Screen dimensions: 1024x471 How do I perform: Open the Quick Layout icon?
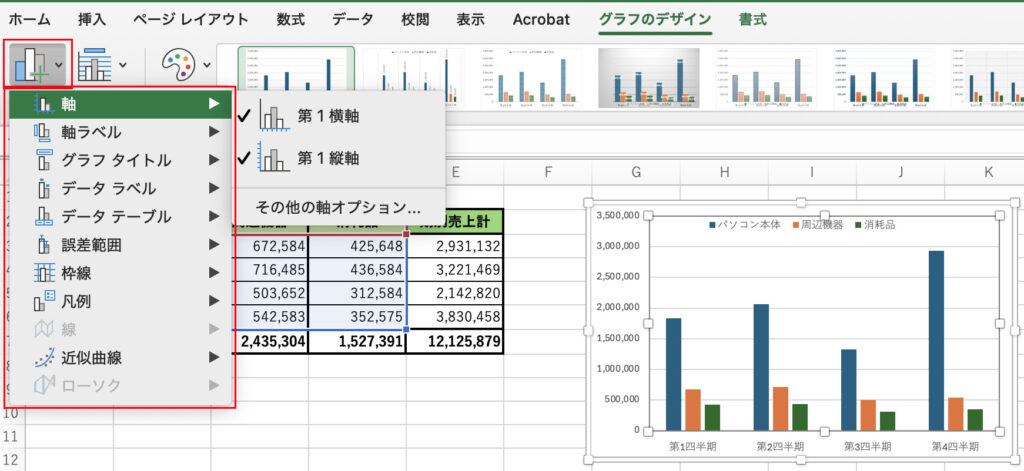pos(95,65)
